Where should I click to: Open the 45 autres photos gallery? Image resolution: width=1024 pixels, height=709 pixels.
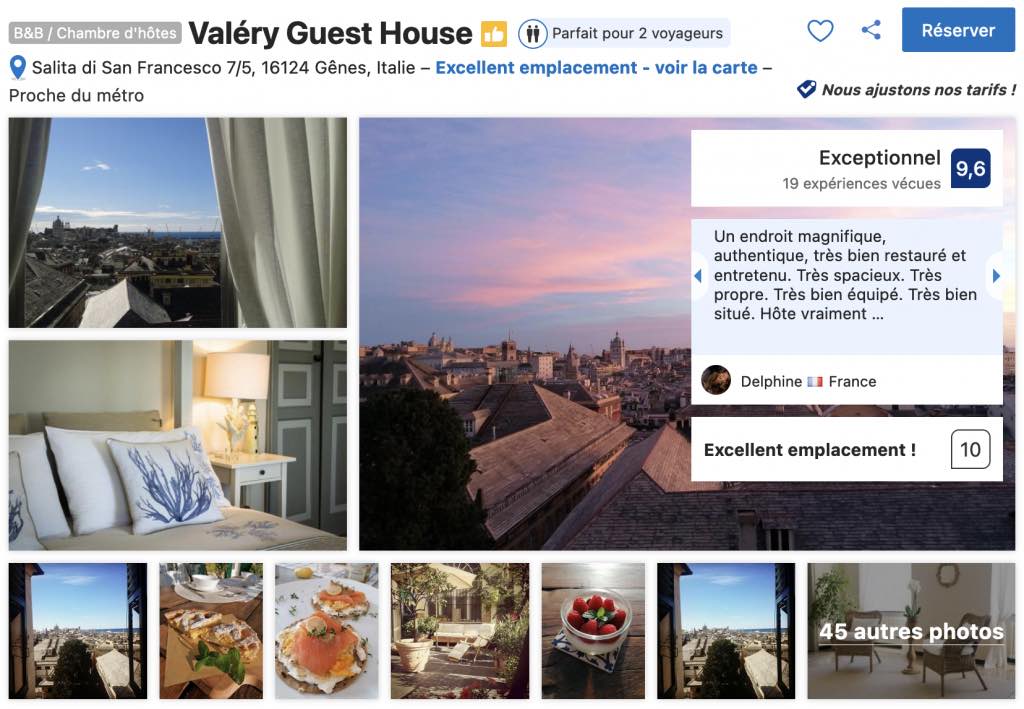coord(911,631)
